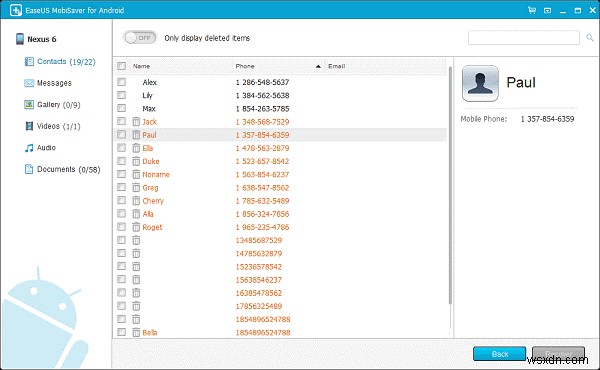
Task: Check the box for Cherry
Action: pos(121,200)
